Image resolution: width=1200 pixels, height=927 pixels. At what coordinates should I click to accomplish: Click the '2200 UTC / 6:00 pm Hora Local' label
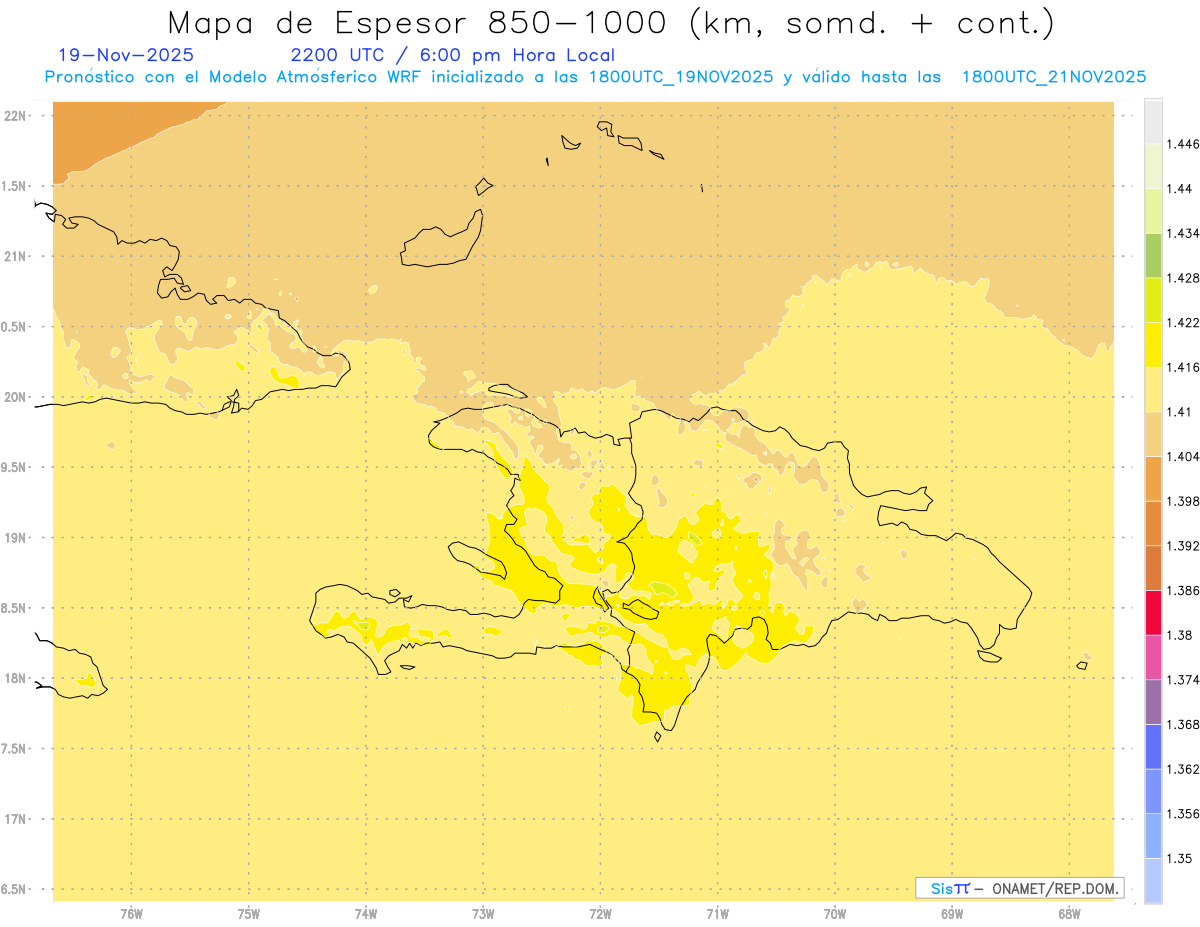coord(453,56)
